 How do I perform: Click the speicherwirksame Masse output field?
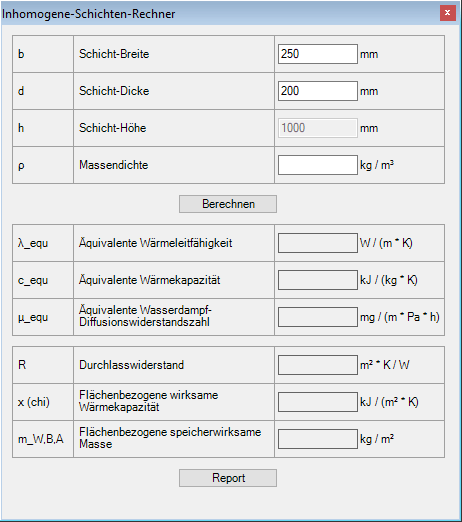(318, 439)
